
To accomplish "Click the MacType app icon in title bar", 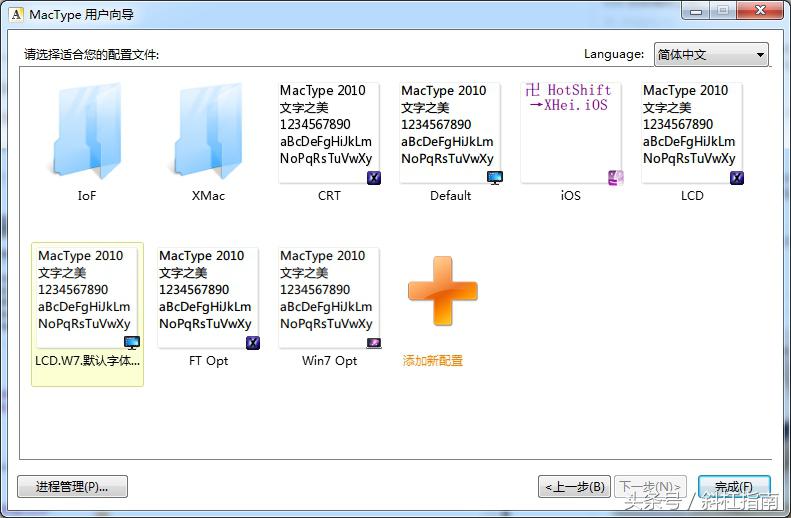I will point(17,15).
